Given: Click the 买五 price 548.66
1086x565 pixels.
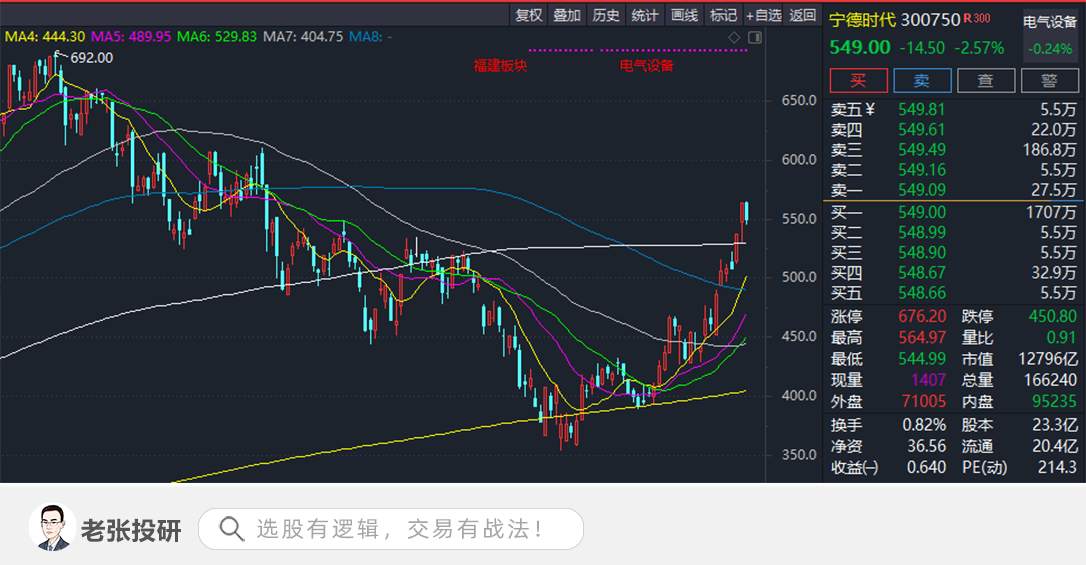Looking at the screenshot, I should click(x=922, y=293).
